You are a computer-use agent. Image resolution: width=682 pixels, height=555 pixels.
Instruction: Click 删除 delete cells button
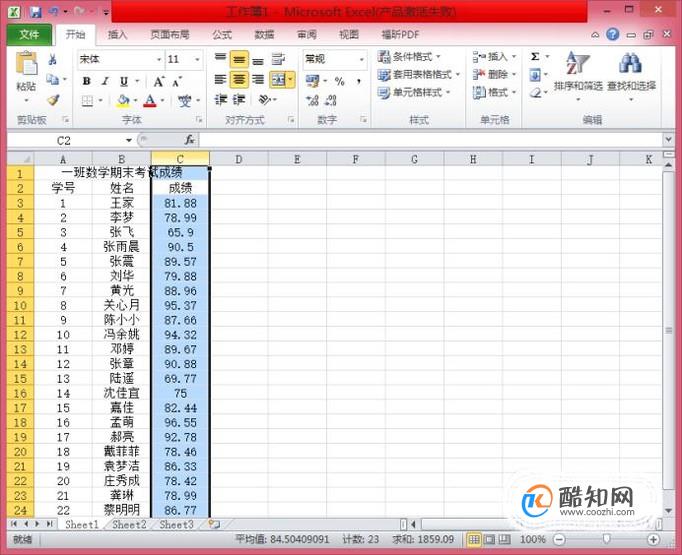(494, 75)
